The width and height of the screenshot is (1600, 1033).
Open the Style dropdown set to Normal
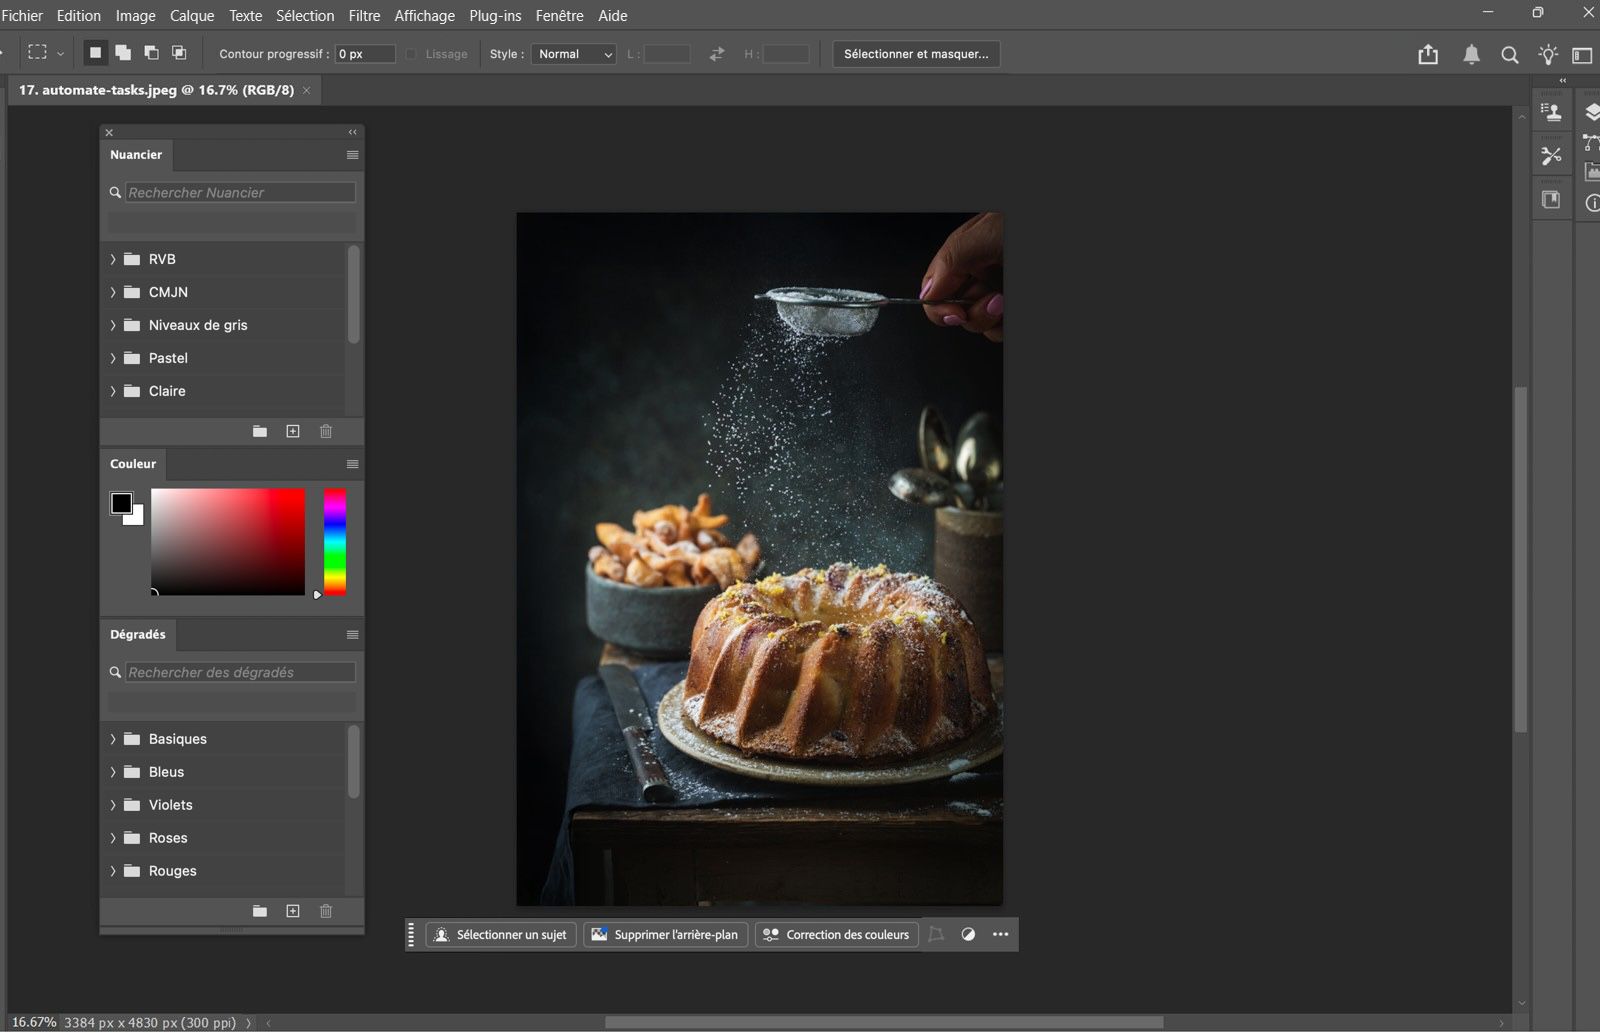(x=573, y=54)
